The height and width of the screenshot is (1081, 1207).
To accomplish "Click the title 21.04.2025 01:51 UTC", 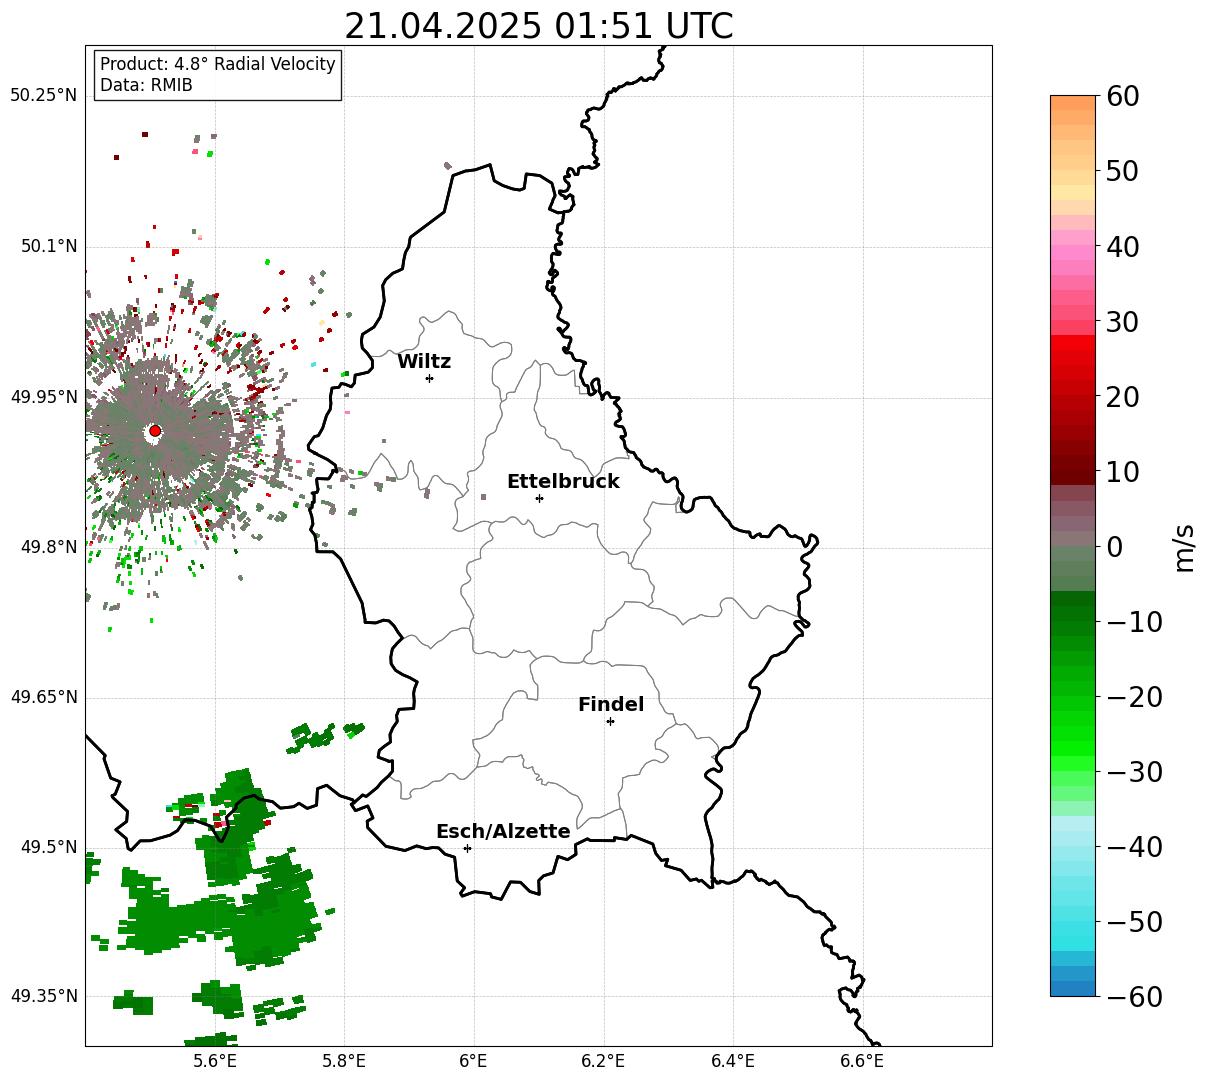I will click(538, 26).
